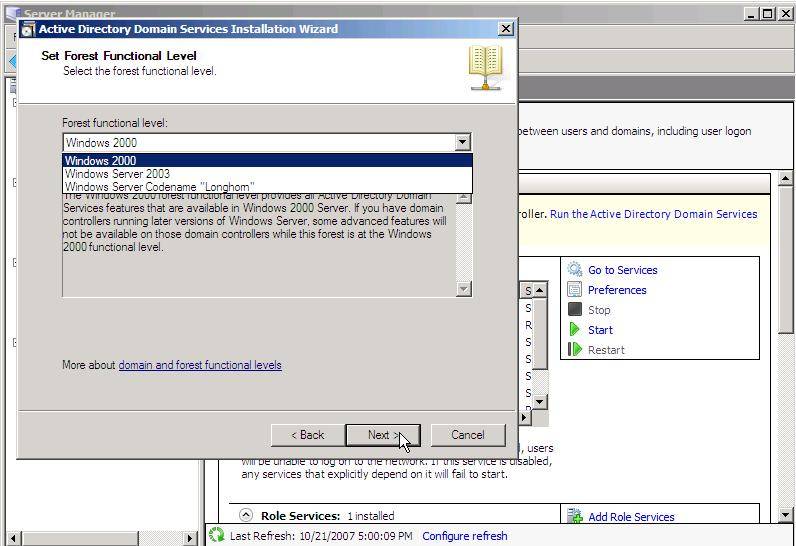The width and height of the screenshot is (796, 546).
Task: Click the Add Role Services icon
Action: [x=575, y=516]
